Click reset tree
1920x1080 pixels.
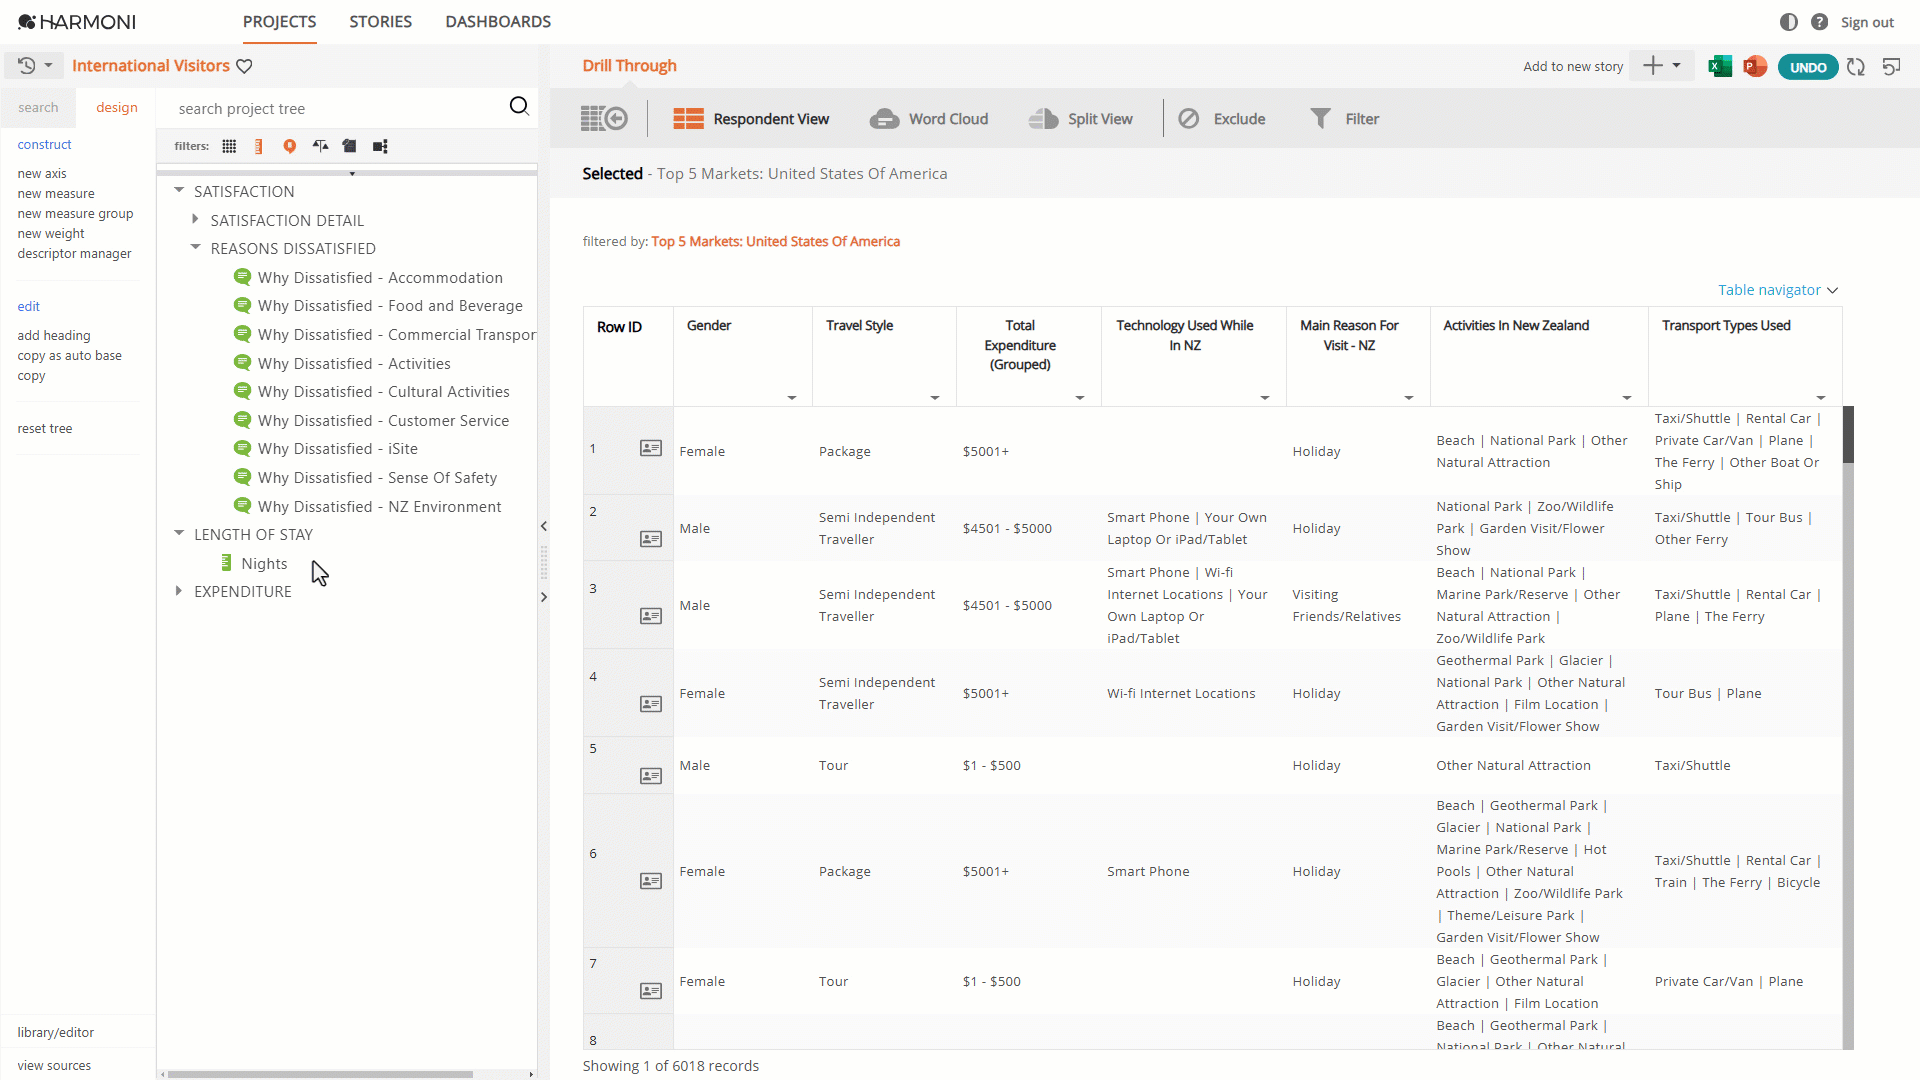(x=45, y=428)
